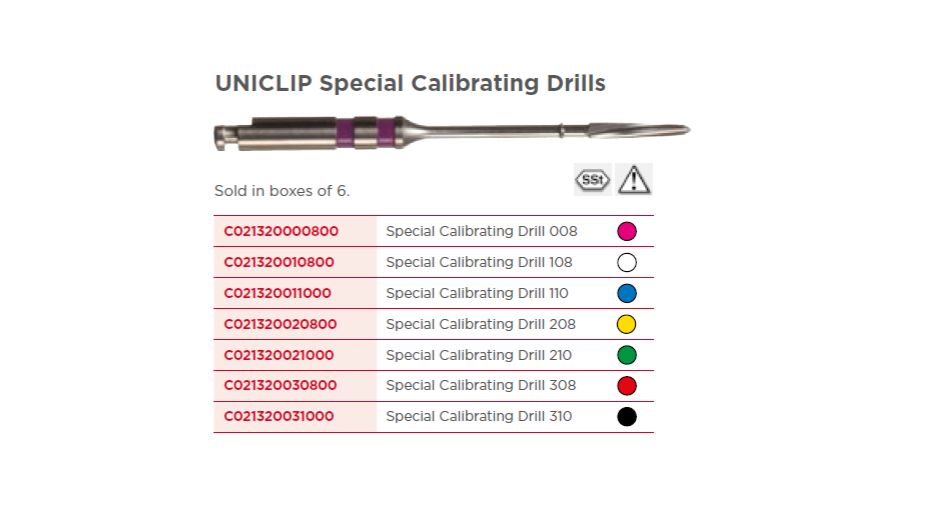Click the Special Calibrating Drill 208 description
939x527 pixels.
tap(481, 324)
